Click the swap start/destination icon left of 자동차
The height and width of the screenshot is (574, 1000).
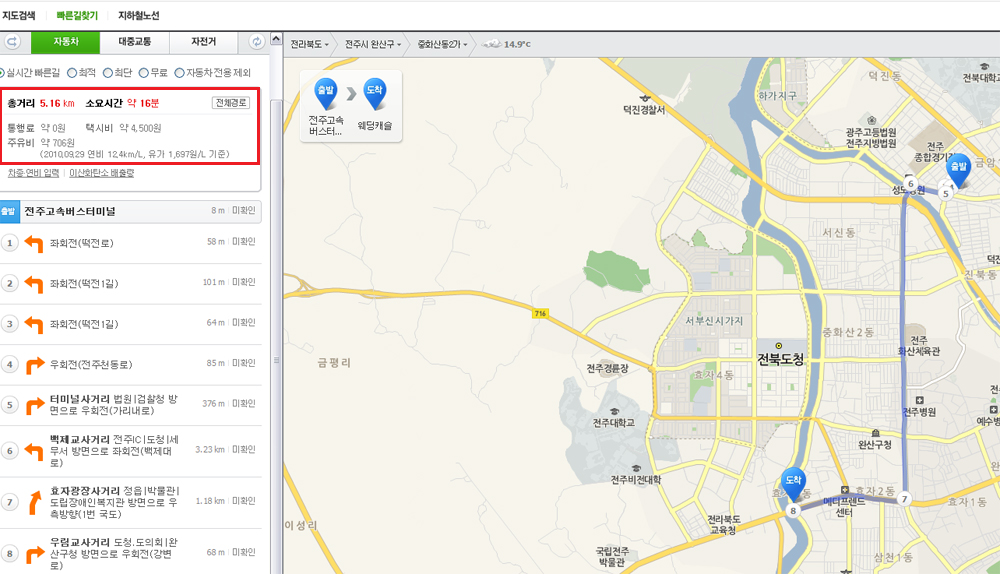(x=12, y=41)
